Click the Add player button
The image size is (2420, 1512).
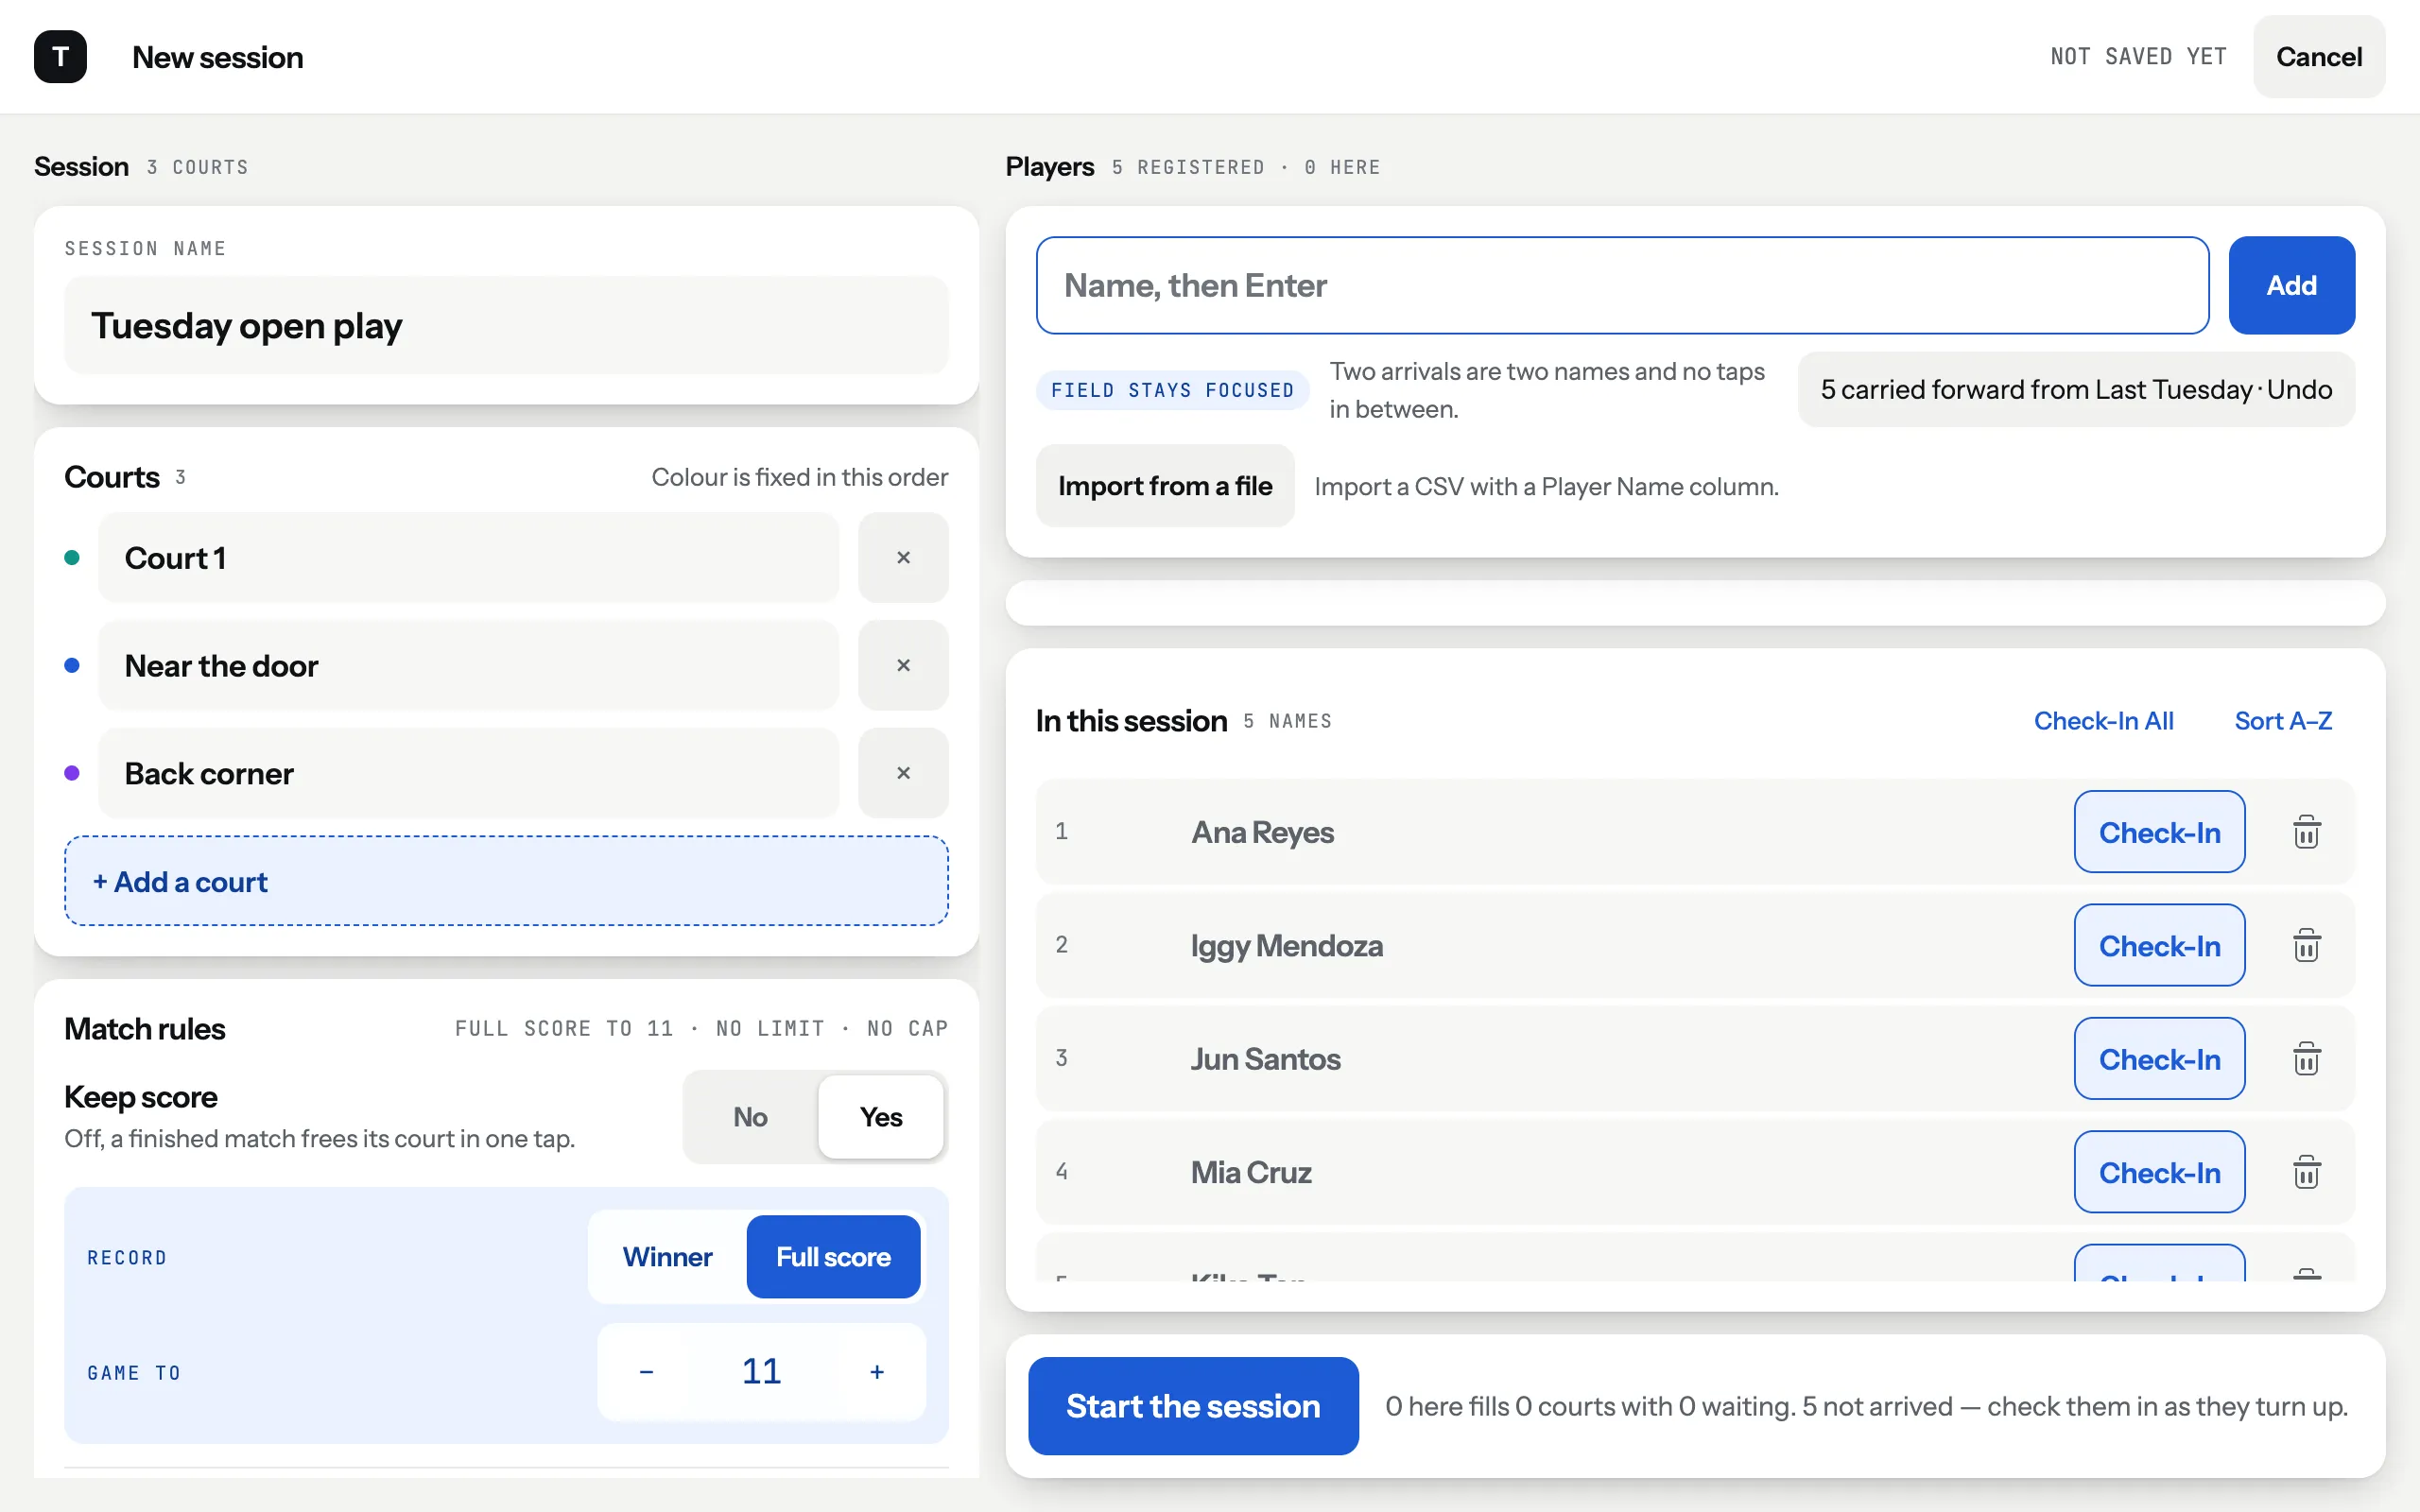click(2291, 285)
